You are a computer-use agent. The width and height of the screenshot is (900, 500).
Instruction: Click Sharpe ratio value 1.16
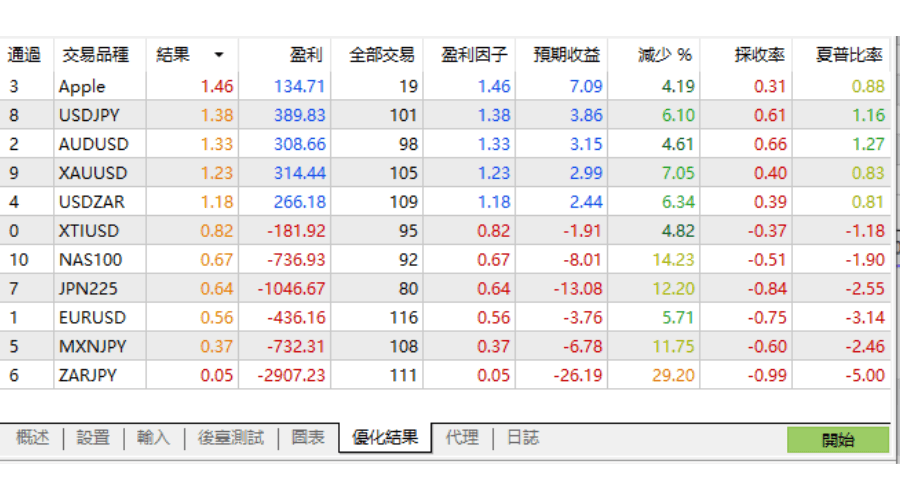[x=868, y=115]
